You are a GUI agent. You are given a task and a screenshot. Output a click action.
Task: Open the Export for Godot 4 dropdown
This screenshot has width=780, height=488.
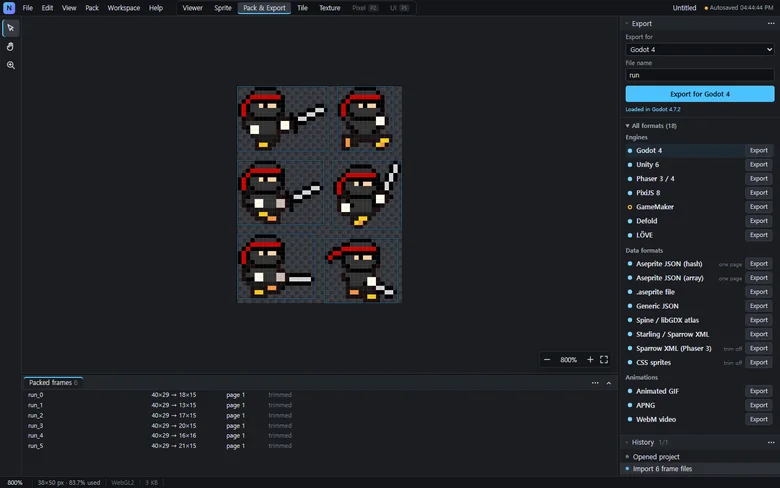[x=699, y=49]
